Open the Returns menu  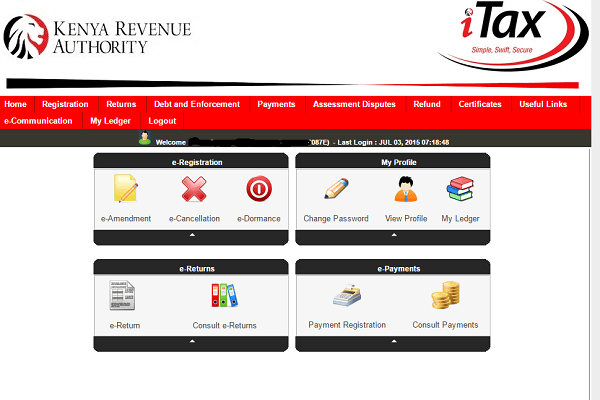(x=121, y=104)
